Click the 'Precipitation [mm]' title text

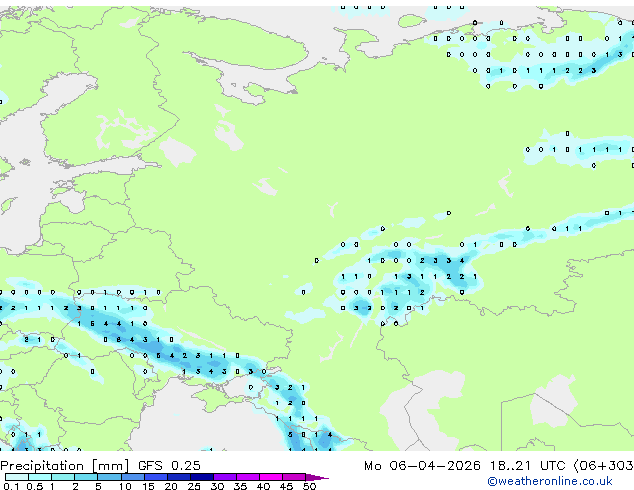coord(65,466)
